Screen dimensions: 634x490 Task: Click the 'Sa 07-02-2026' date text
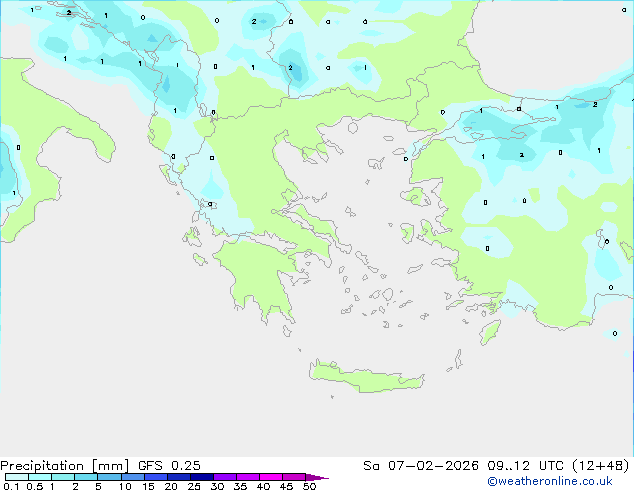point(421,466)
